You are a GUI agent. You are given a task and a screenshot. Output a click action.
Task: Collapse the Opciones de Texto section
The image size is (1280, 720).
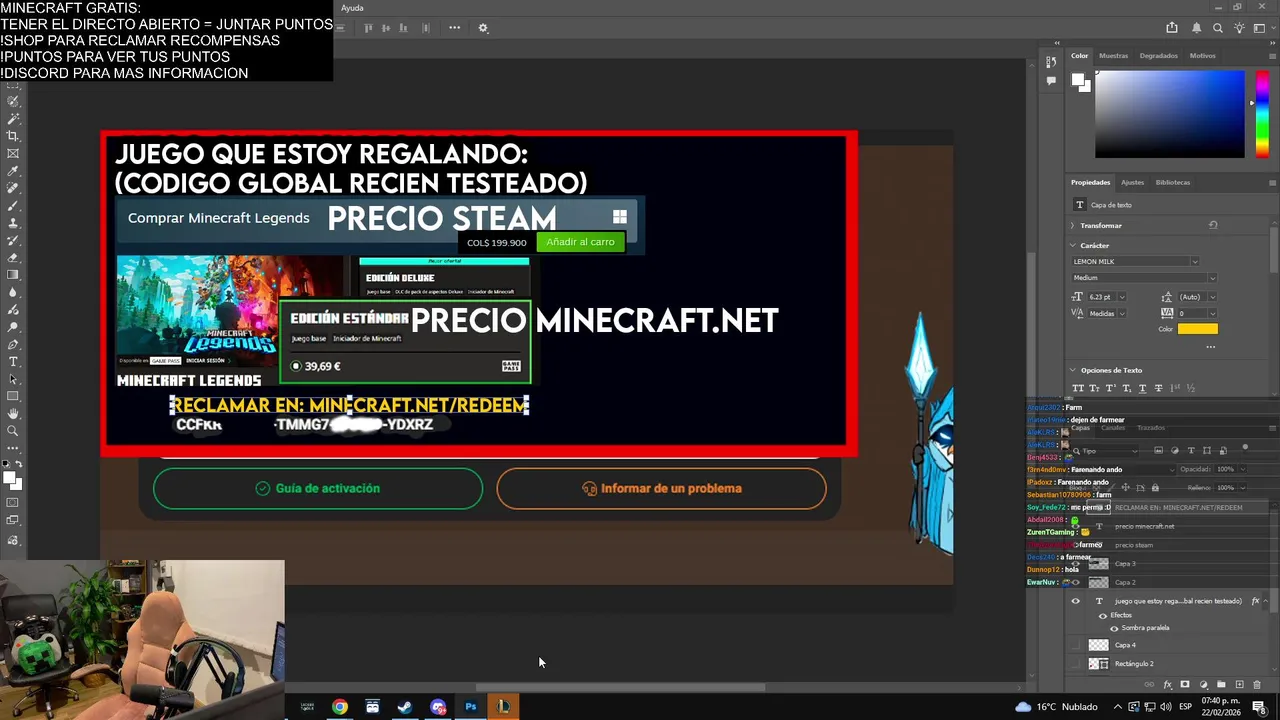pos(1074,370)
